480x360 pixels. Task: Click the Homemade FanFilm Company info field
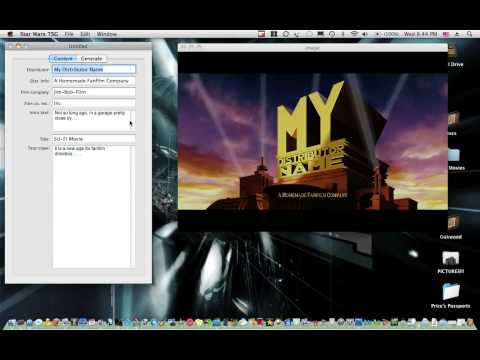[94, 81]
